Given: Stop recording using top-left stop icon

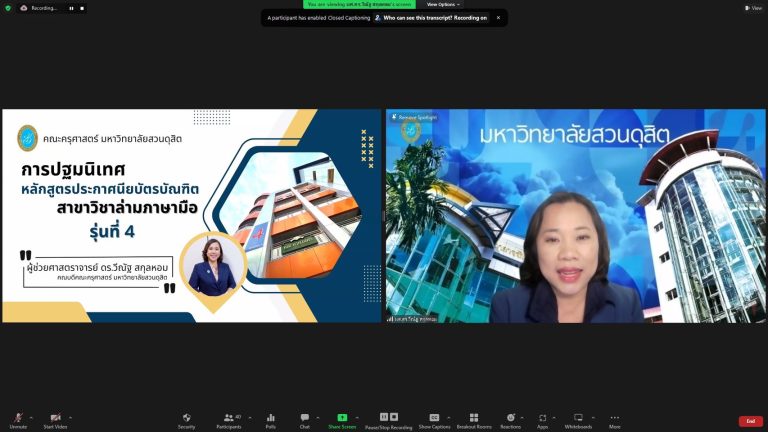Looking at the screenshot, I should pos(82,8).
